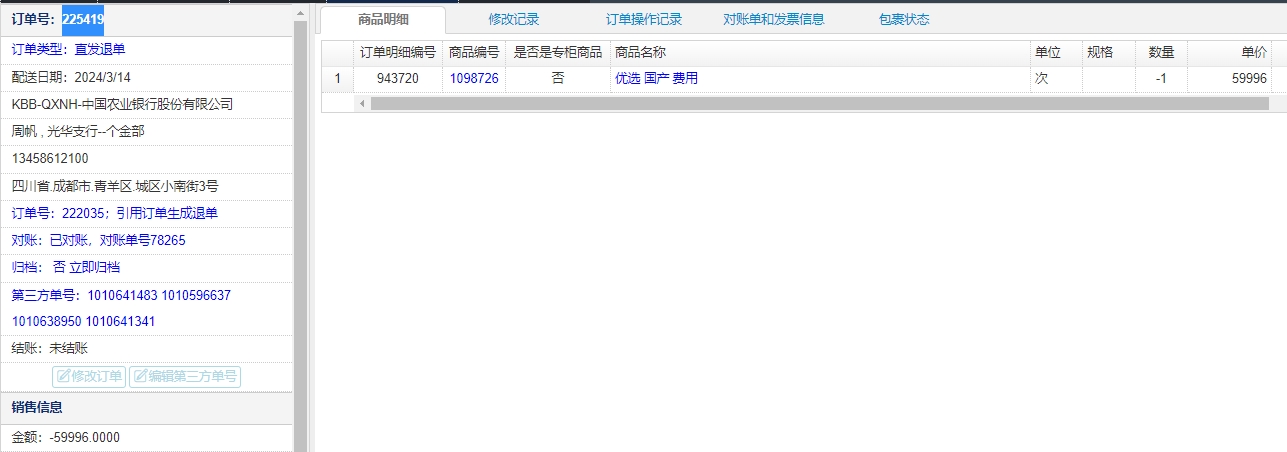Click the 单价 column header
Viewport: 1287px width, 452px height.
coord(1229,52)
